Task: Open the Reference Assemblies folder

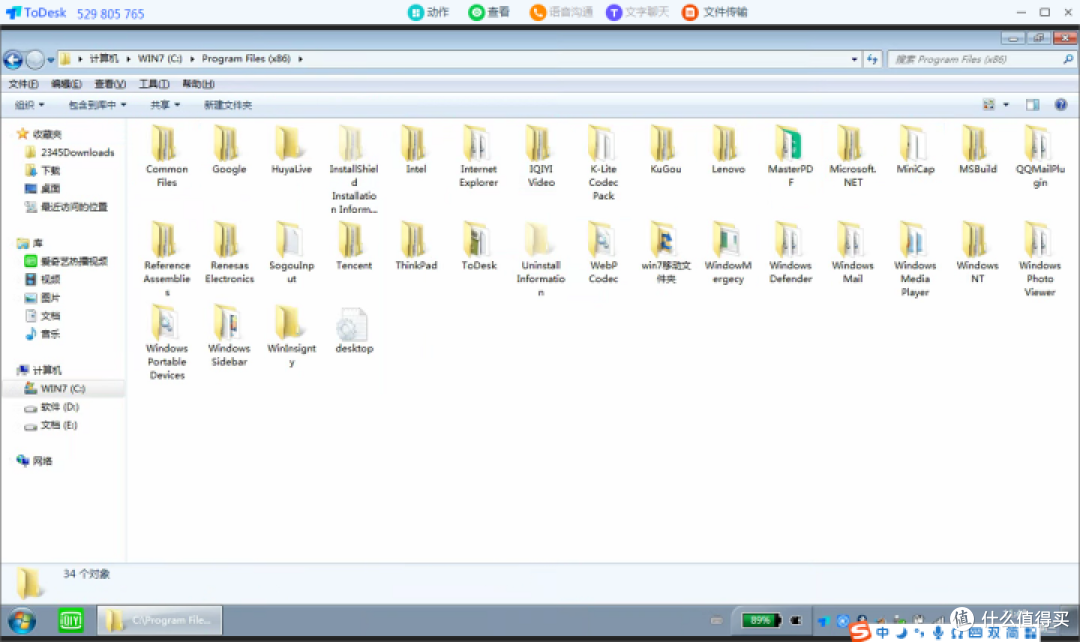Action: [166, 260]
